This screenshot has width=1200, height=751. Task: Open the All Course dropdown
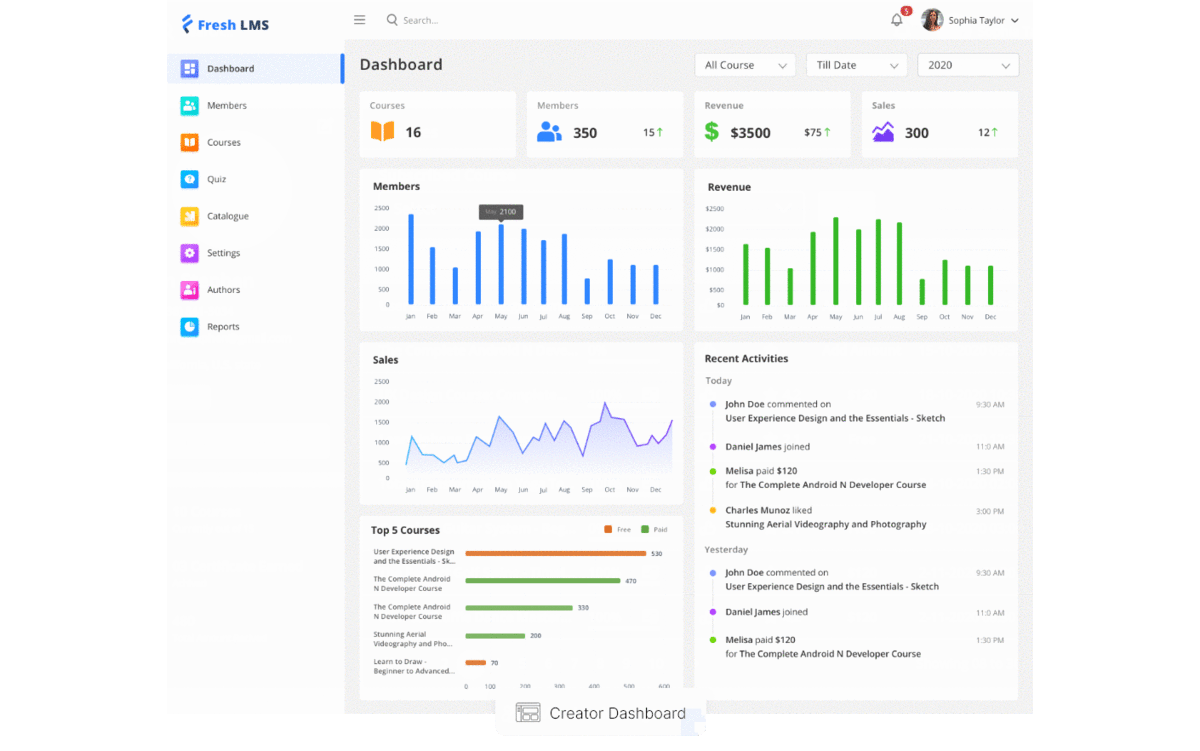click(744, 64)
